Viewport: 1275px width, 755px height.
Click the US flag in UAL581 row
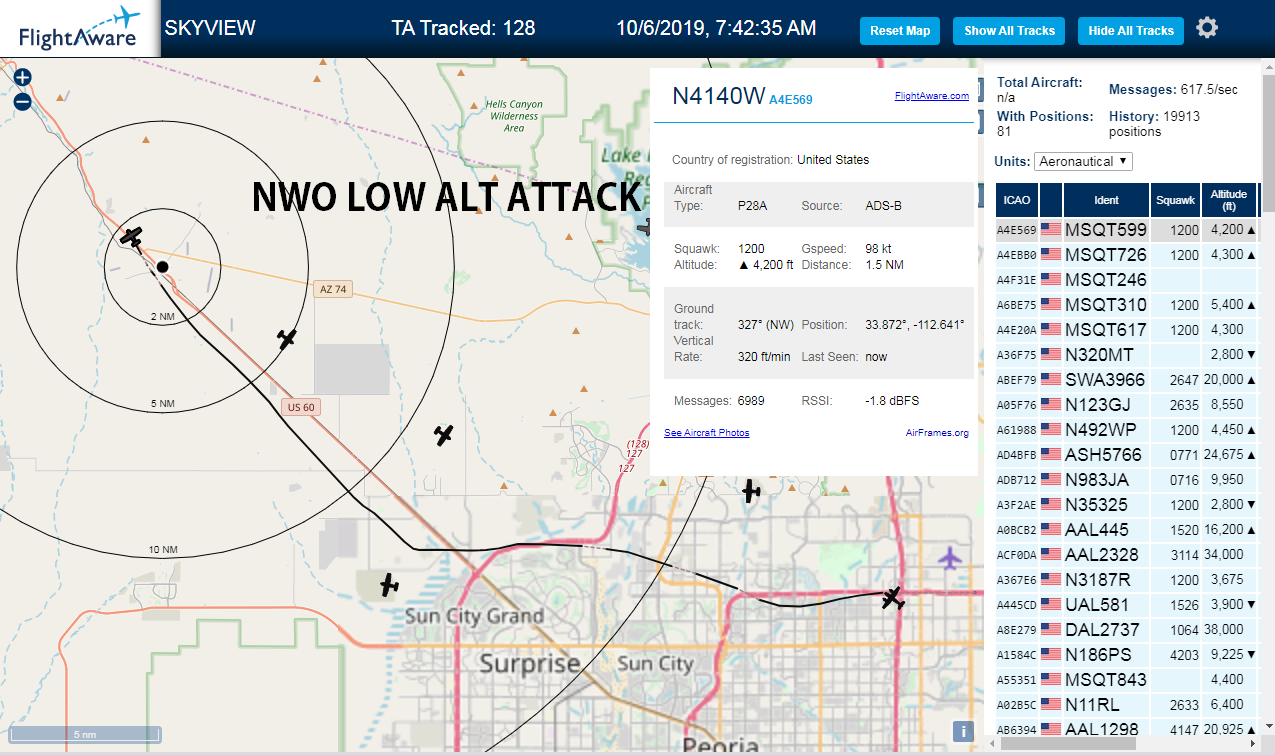tap(1051, 604)
